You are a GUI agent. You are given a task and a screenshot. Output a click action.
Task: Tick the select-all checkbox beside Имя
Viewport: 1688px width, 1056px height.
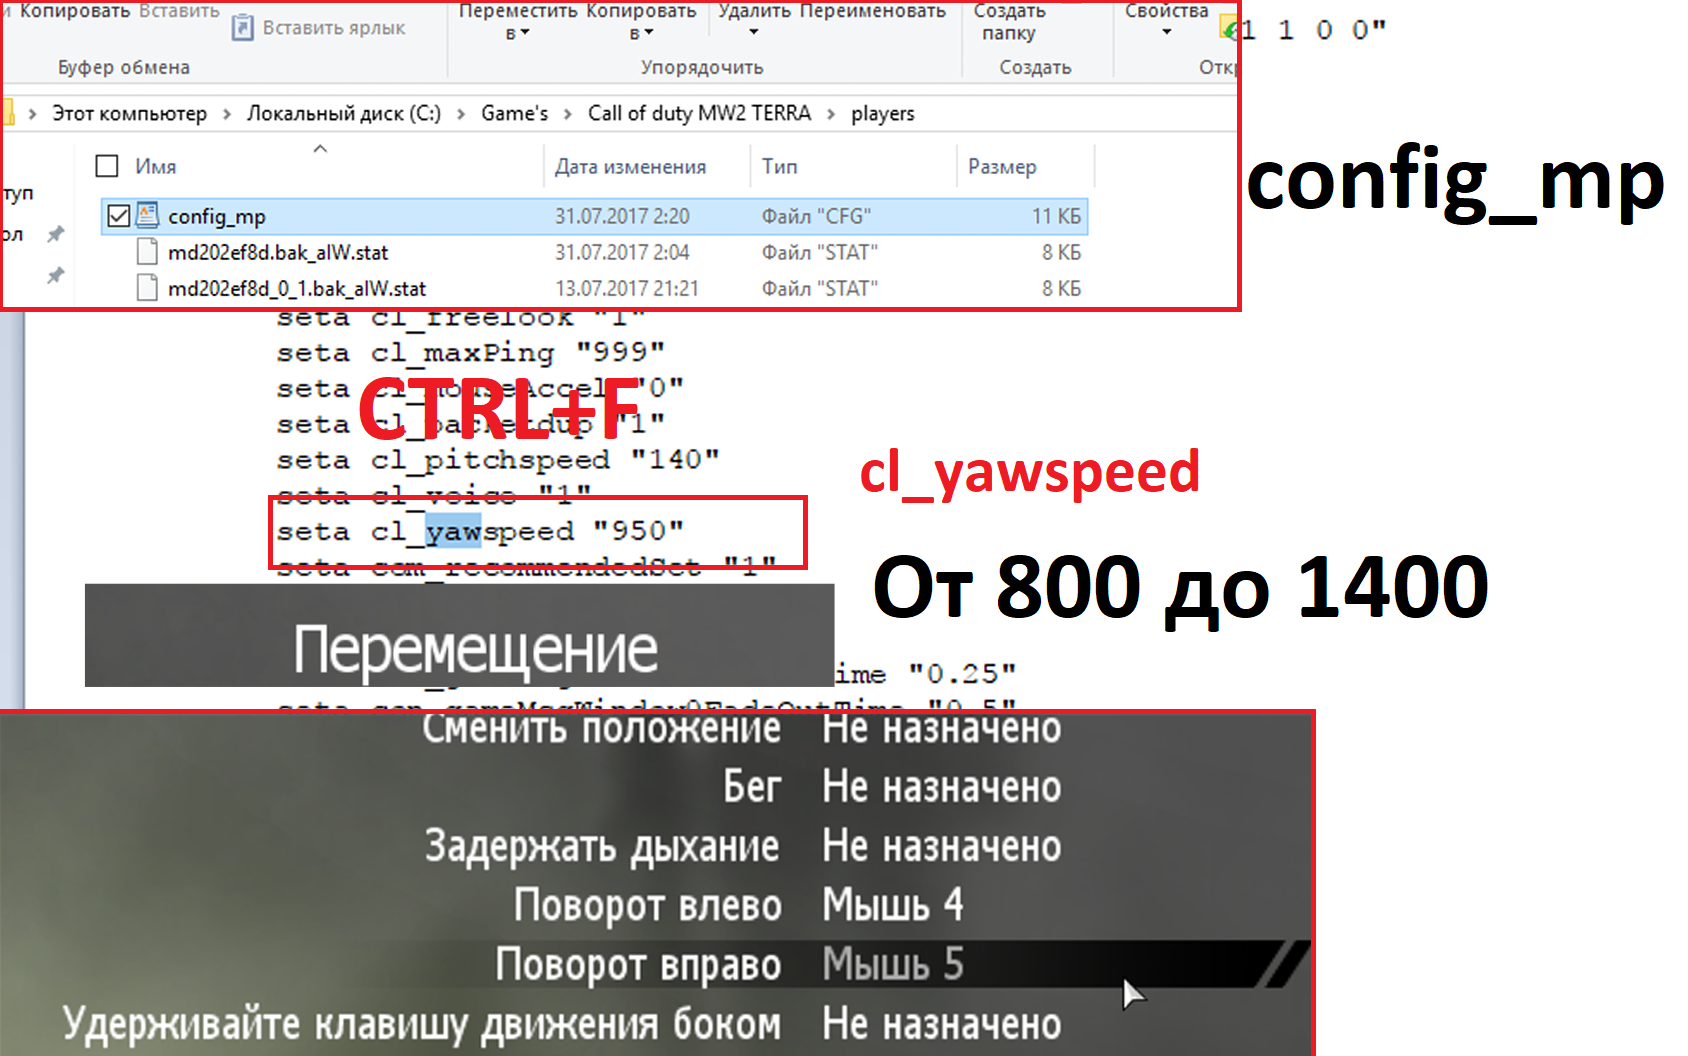pyautogui.click(x=107, y=166)
